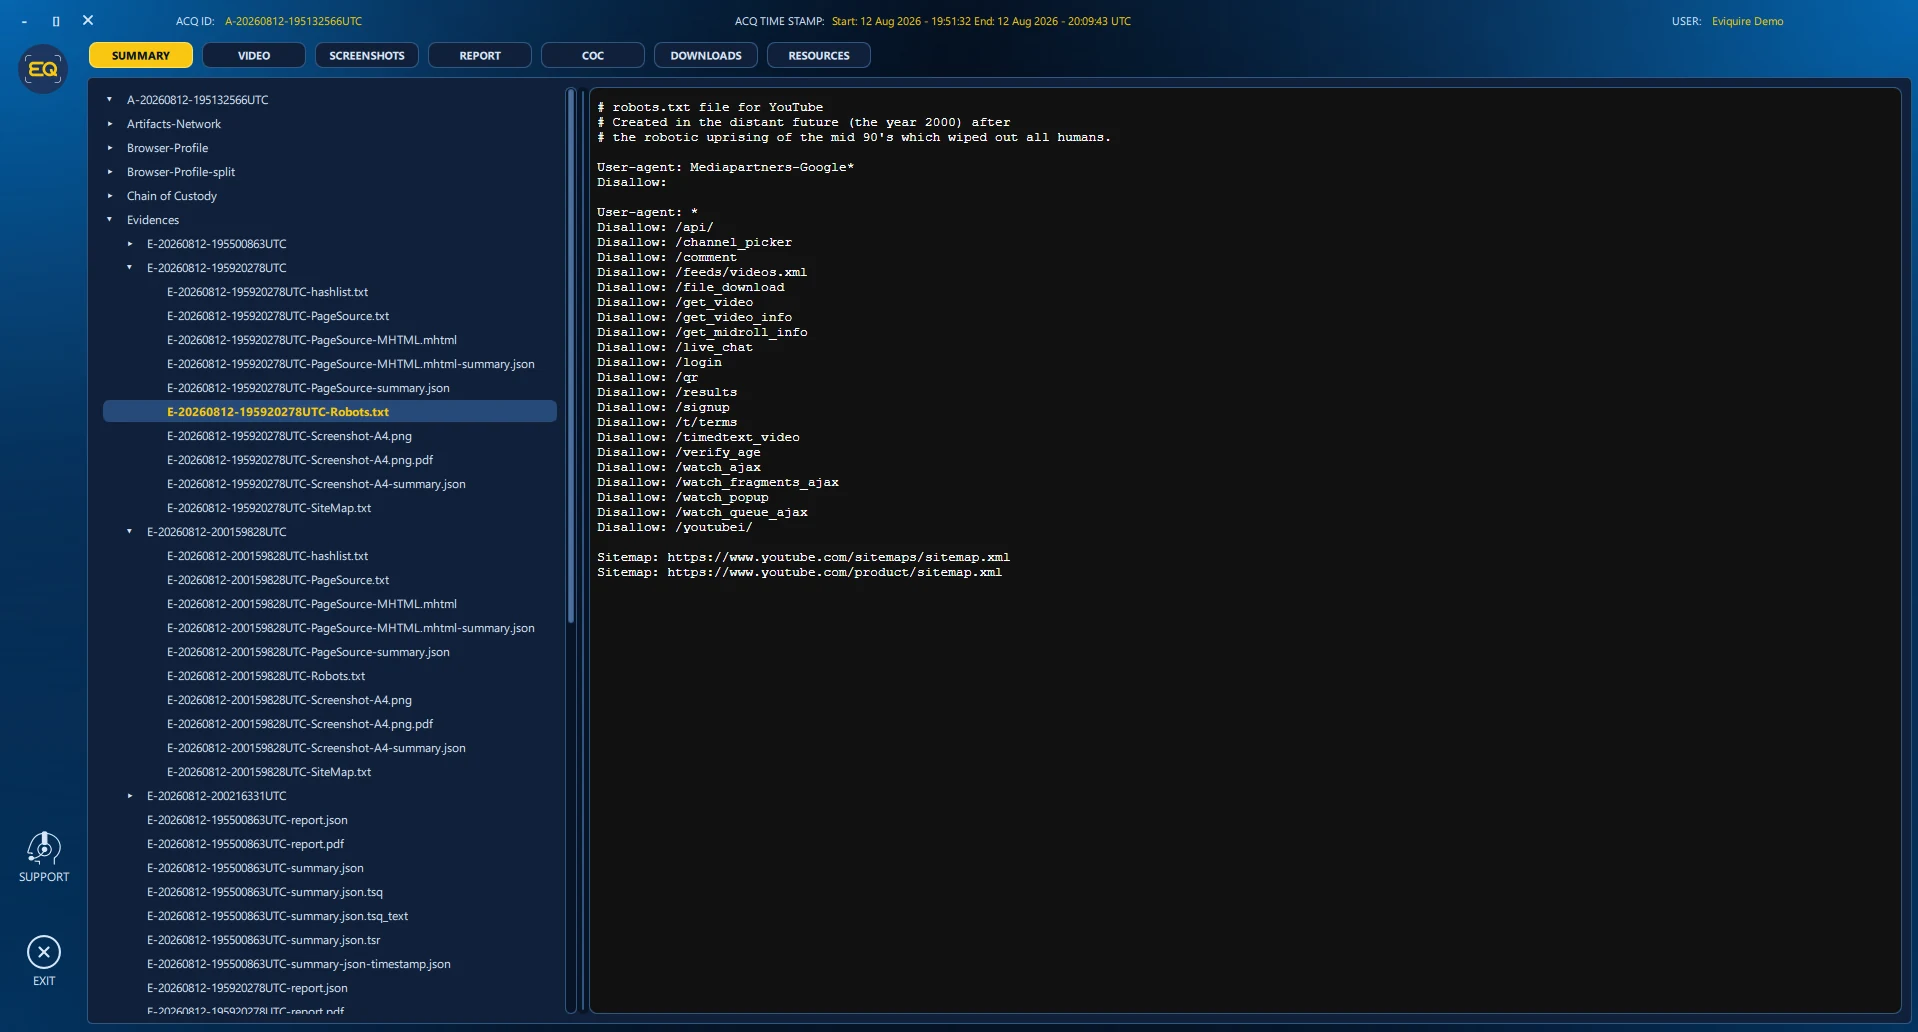
Task: Collapse the Evidences folder arrow
Action: [110, 220]
